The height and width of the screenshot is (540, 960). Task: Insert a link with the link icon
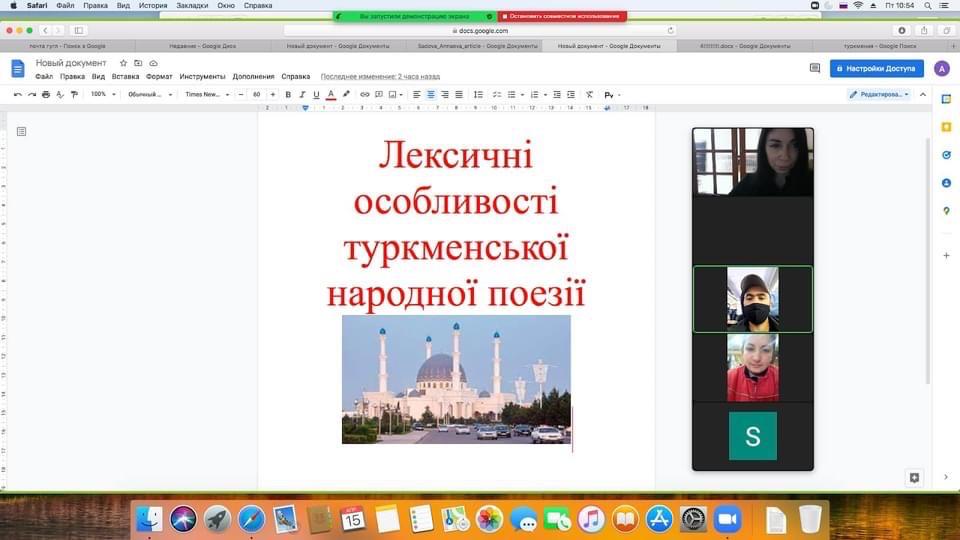(365, 94)
